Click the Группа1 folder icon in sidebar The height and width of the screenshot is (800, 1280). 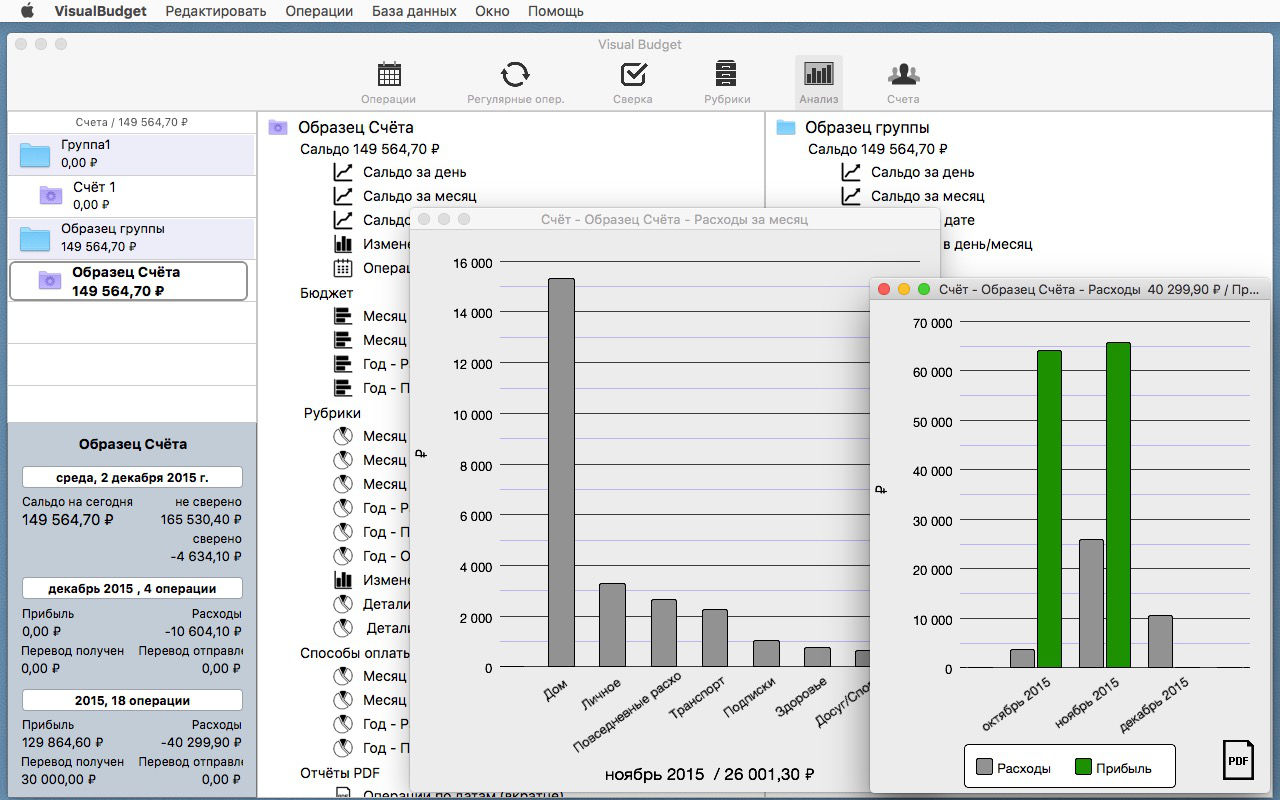pos(35,154)
